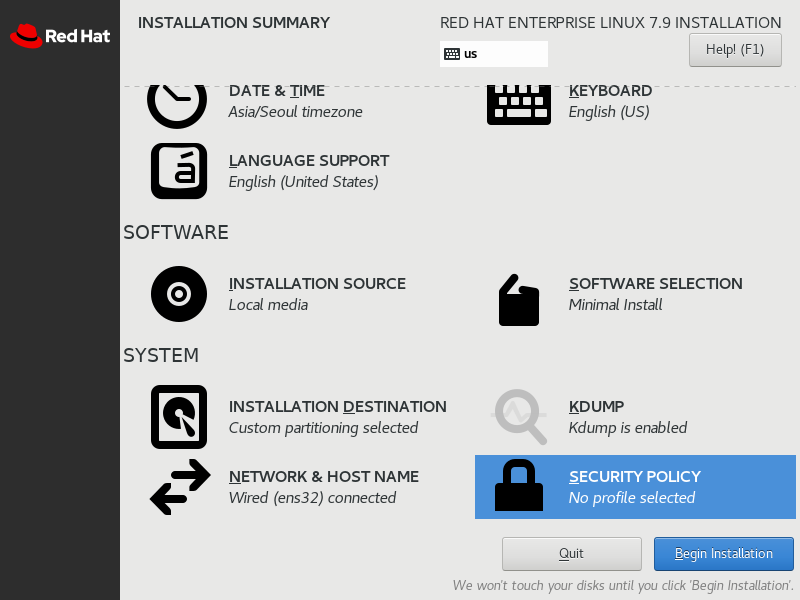Open the KDUMP label
The image size is (800, 600).
pos(596,407)
